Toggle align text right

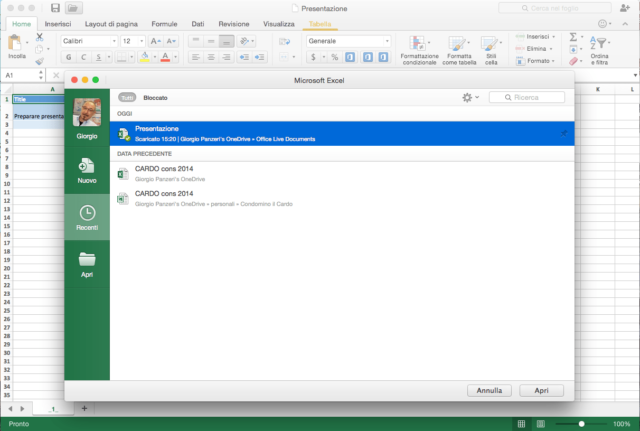click(226, 57)
